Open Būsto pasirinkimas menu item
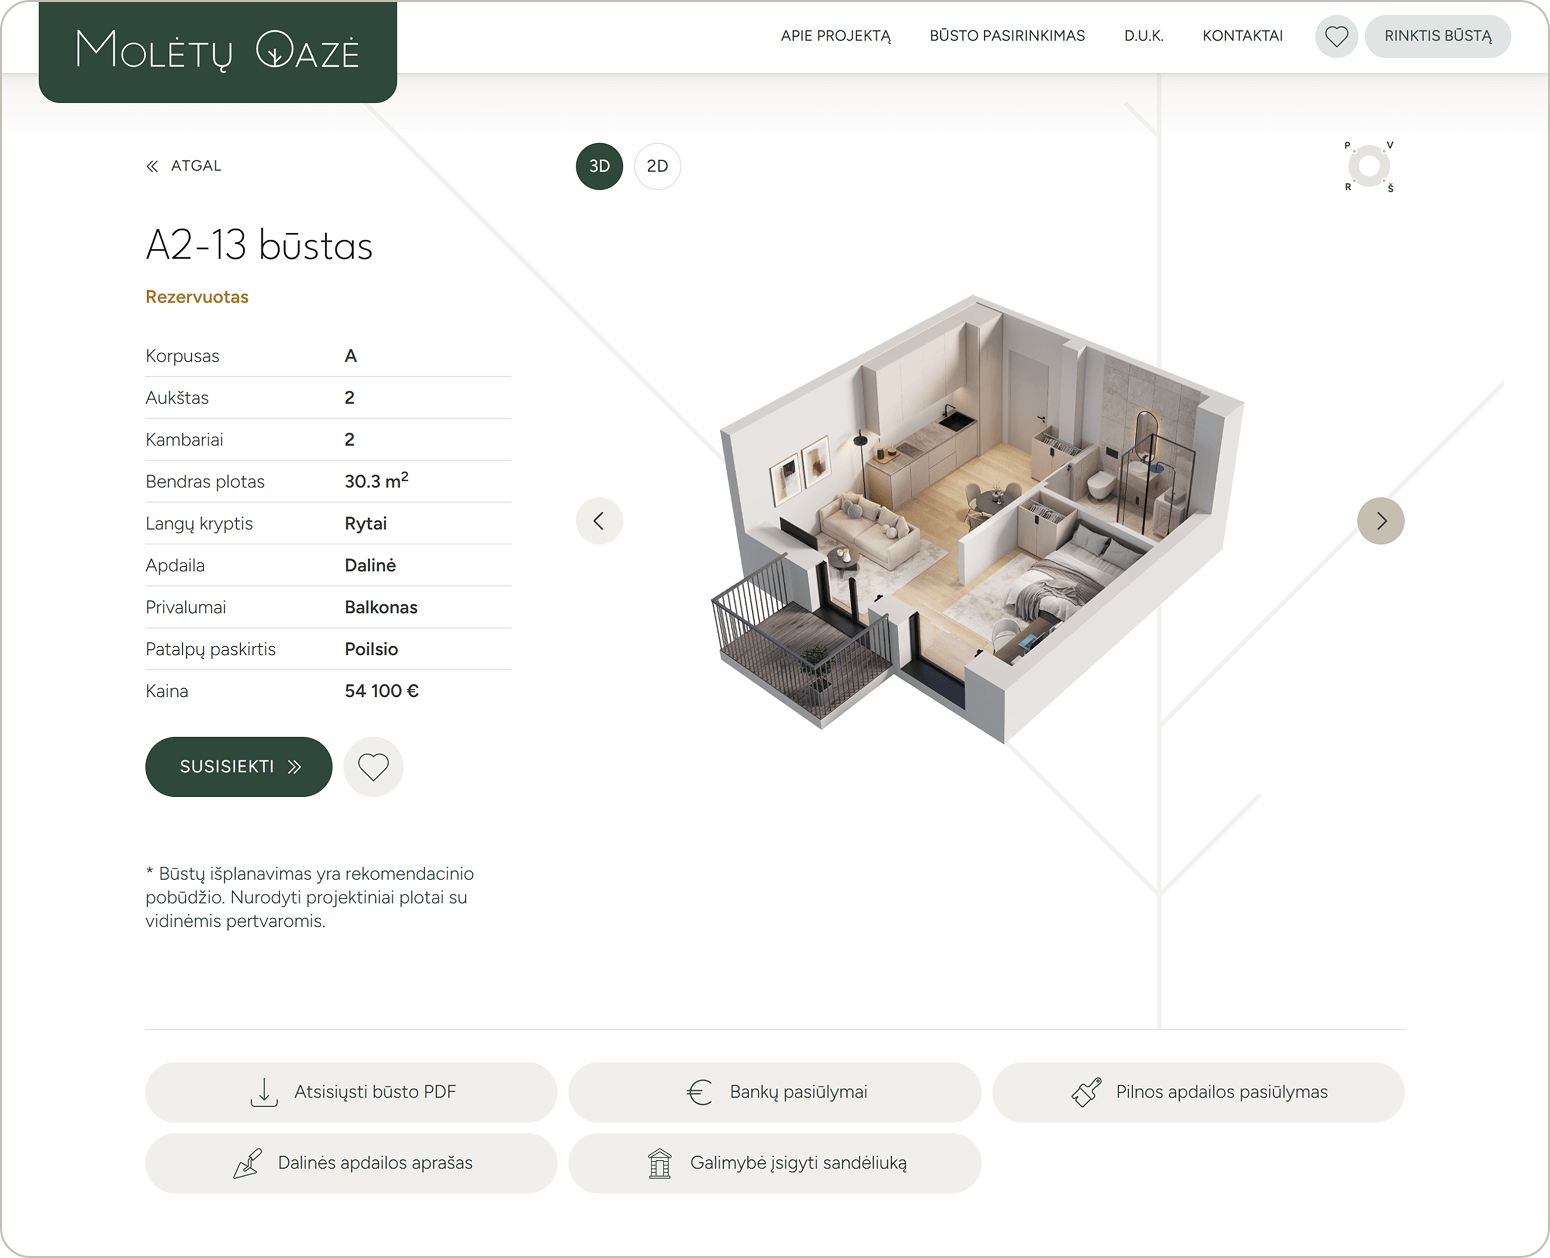This screenshot has height=1258, width=1550. pos(1007,36)
